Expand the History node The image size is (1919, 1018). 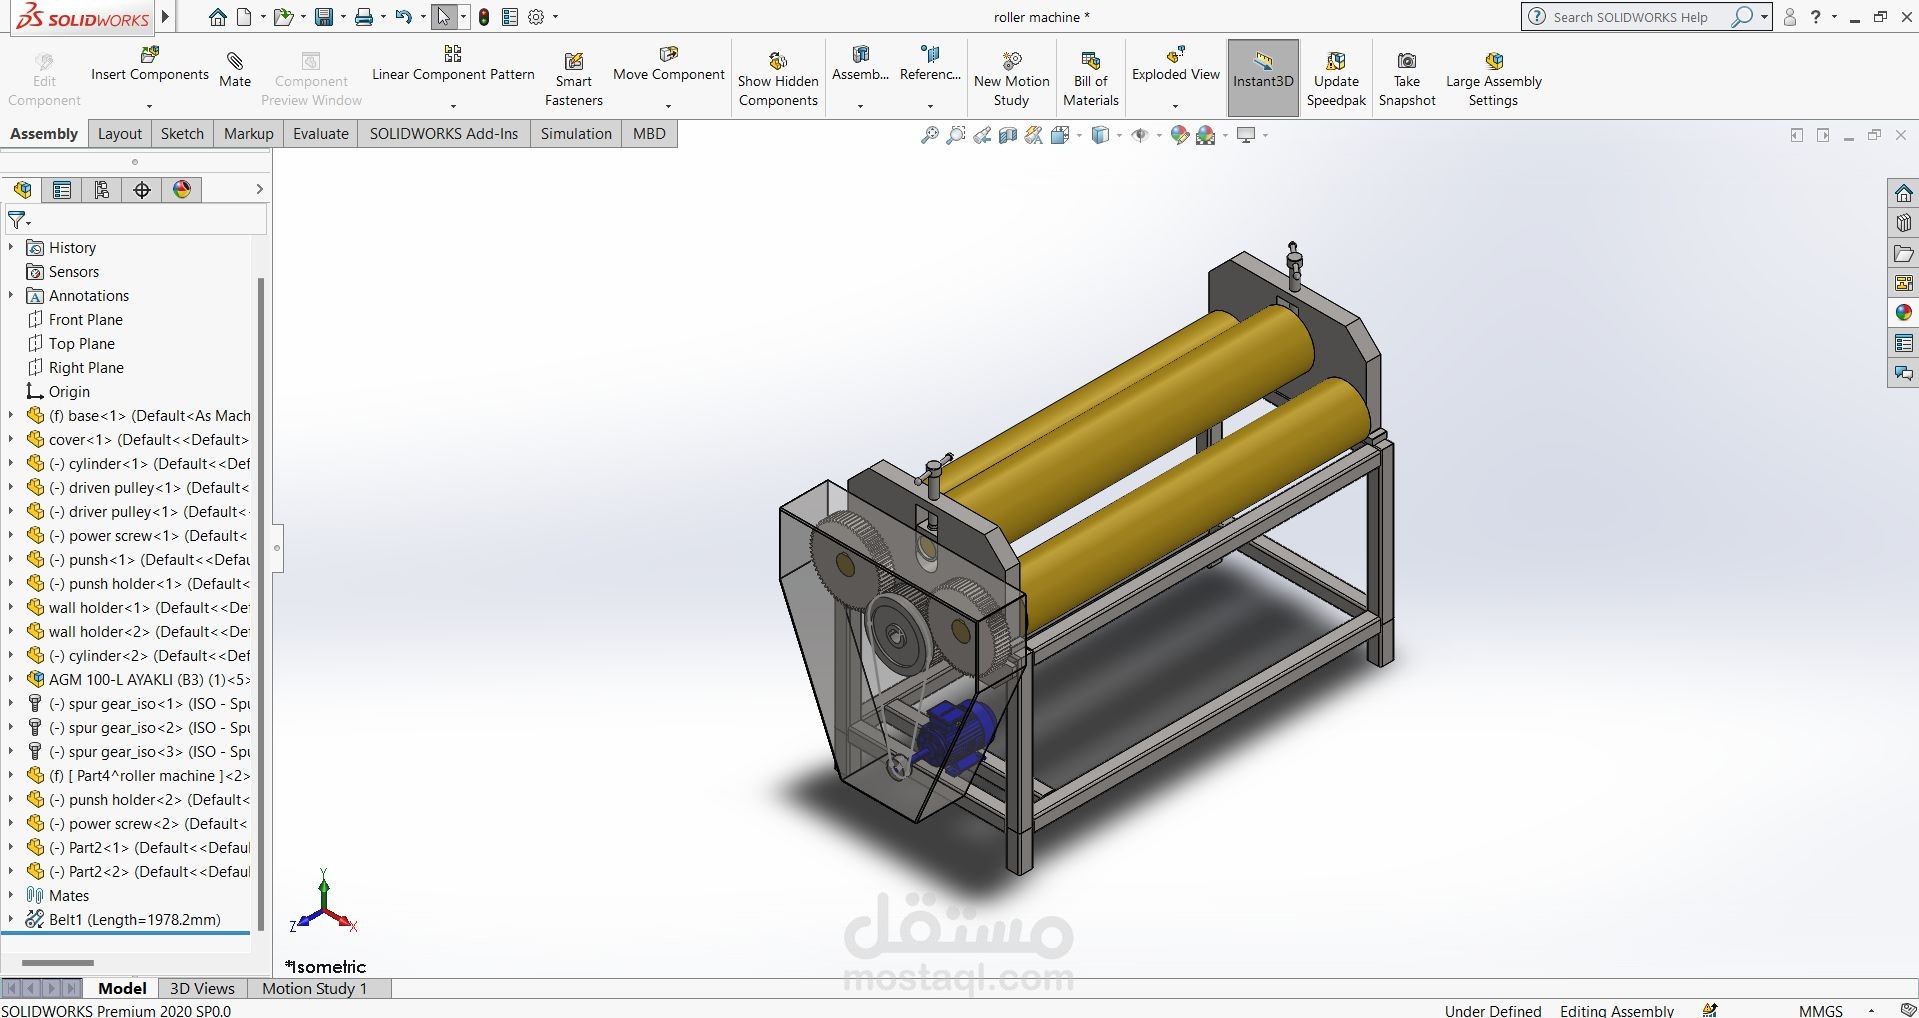pyautogui.click(x=10, y=247)
